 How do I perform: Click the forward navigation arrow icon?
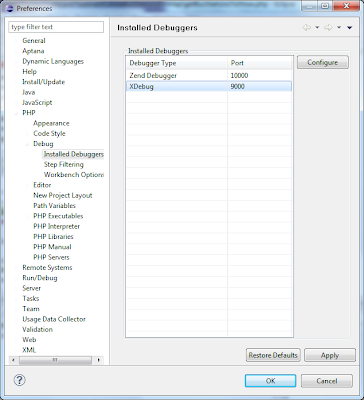328,28
